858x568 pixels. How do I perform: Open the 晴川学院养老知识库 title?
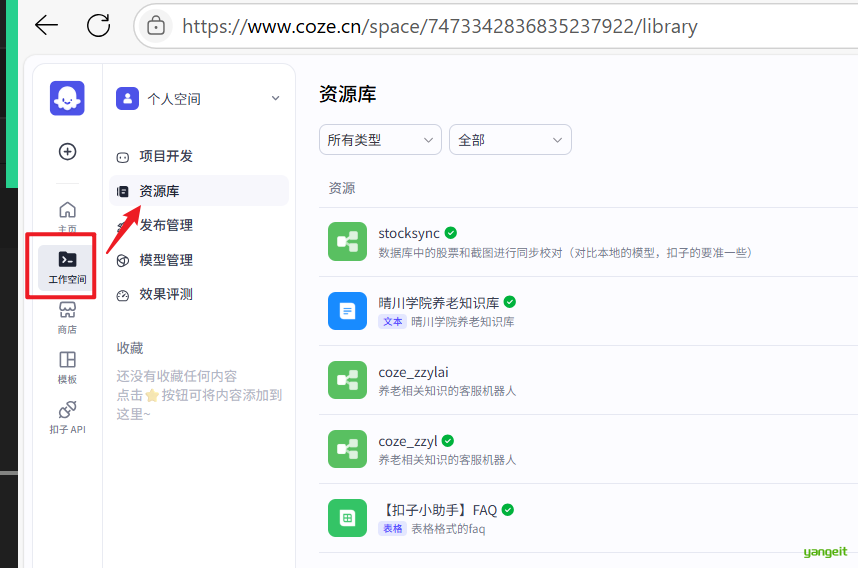[x=439, y=303]
